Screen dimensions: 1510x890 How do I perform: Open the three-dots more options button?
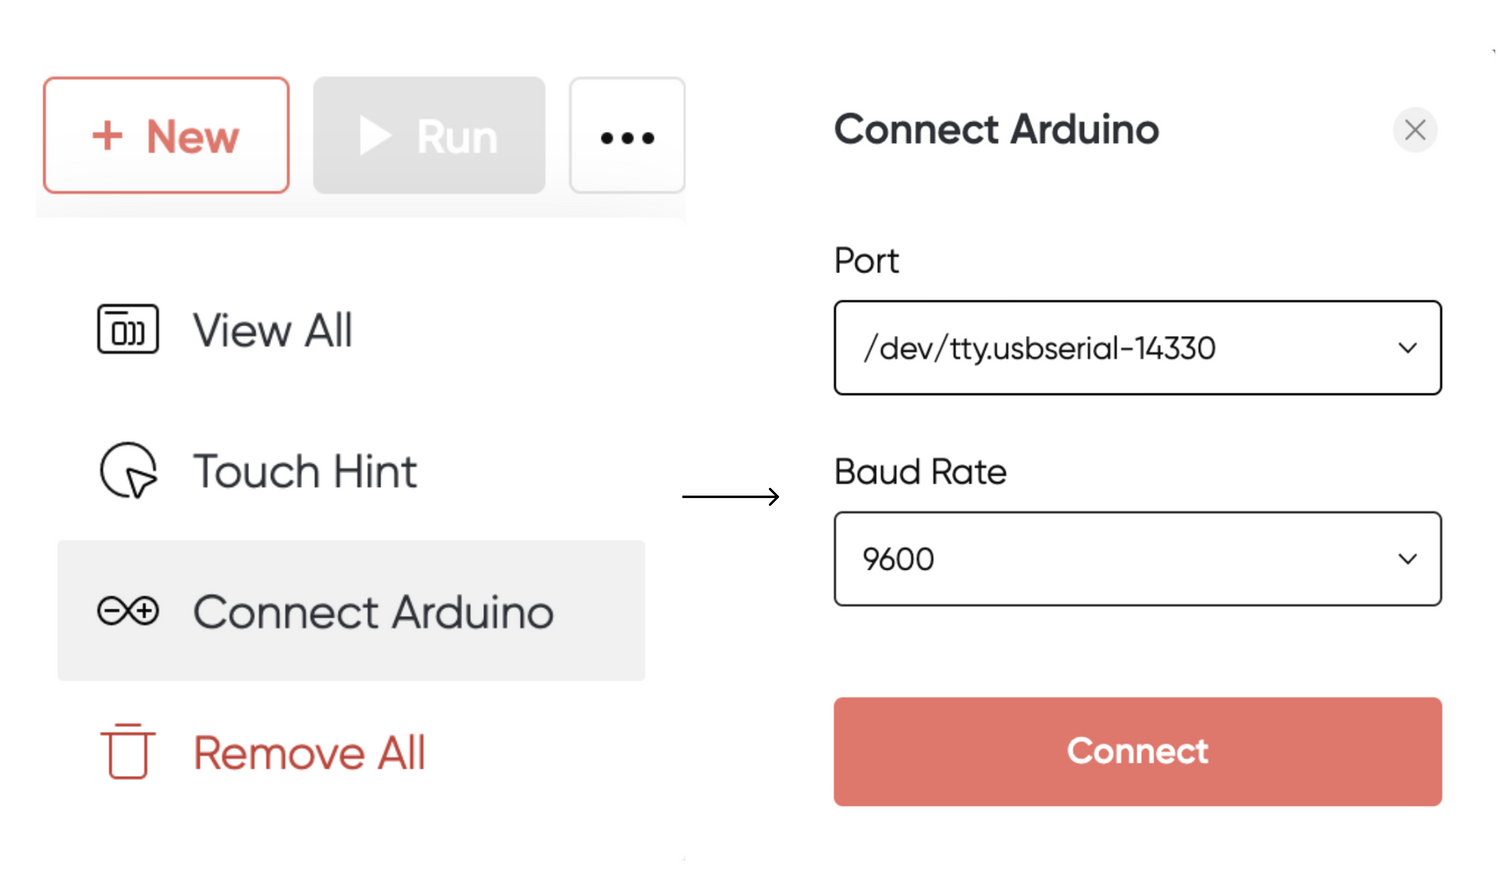point(627,135)
